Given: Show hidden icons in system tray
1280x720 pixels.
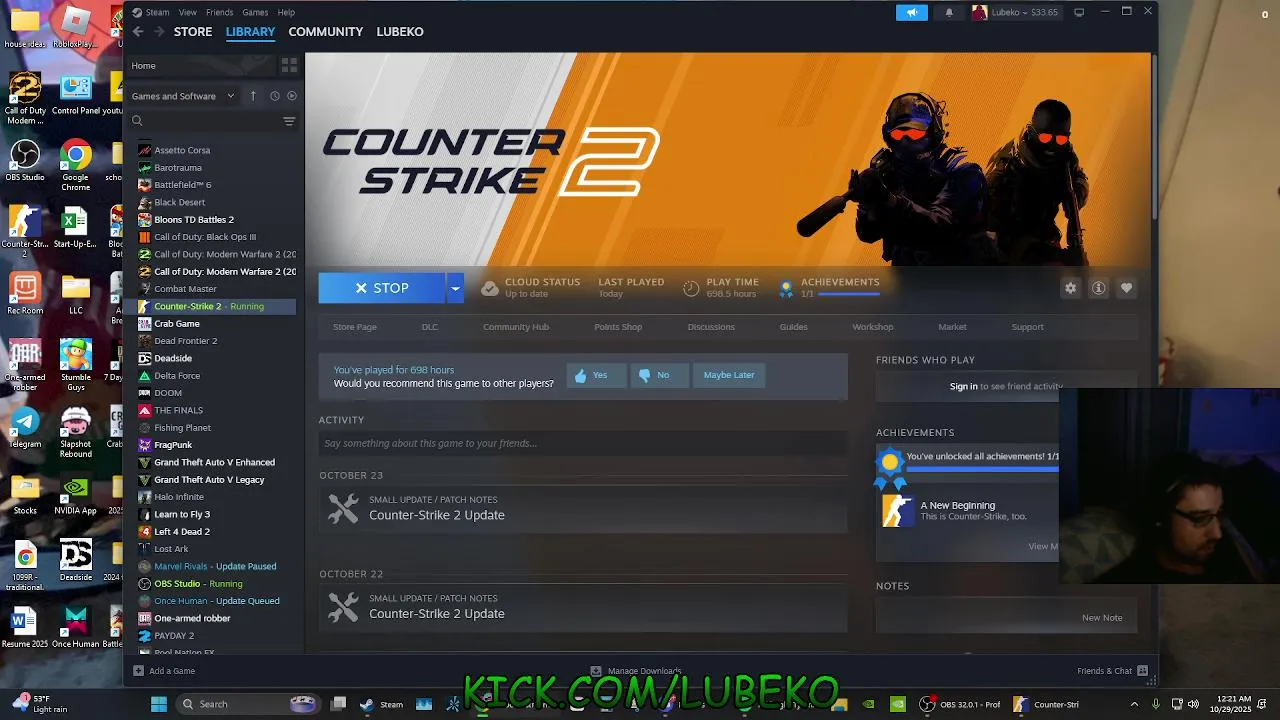Looking at the screenshot, I should point(1134,704).
